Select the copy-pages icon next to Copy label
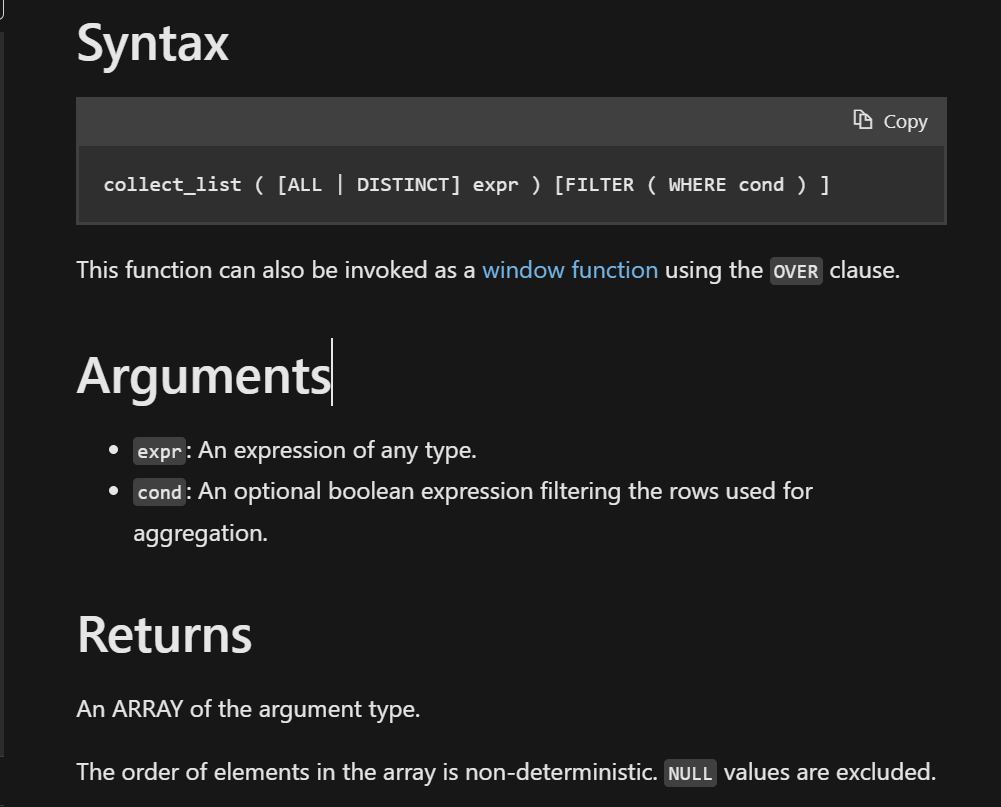 (862, 120)
